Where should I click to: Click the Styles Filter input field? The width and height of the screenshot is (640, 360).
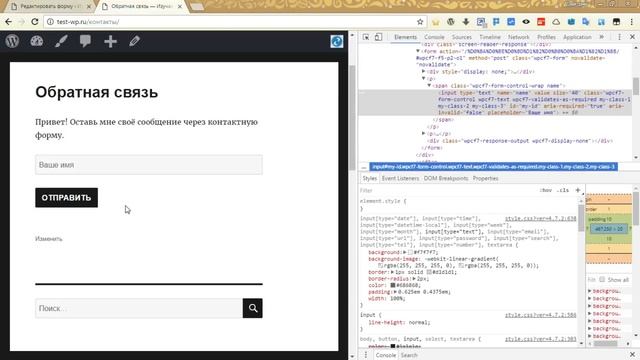pyautogui.click(x=447, y=190)
